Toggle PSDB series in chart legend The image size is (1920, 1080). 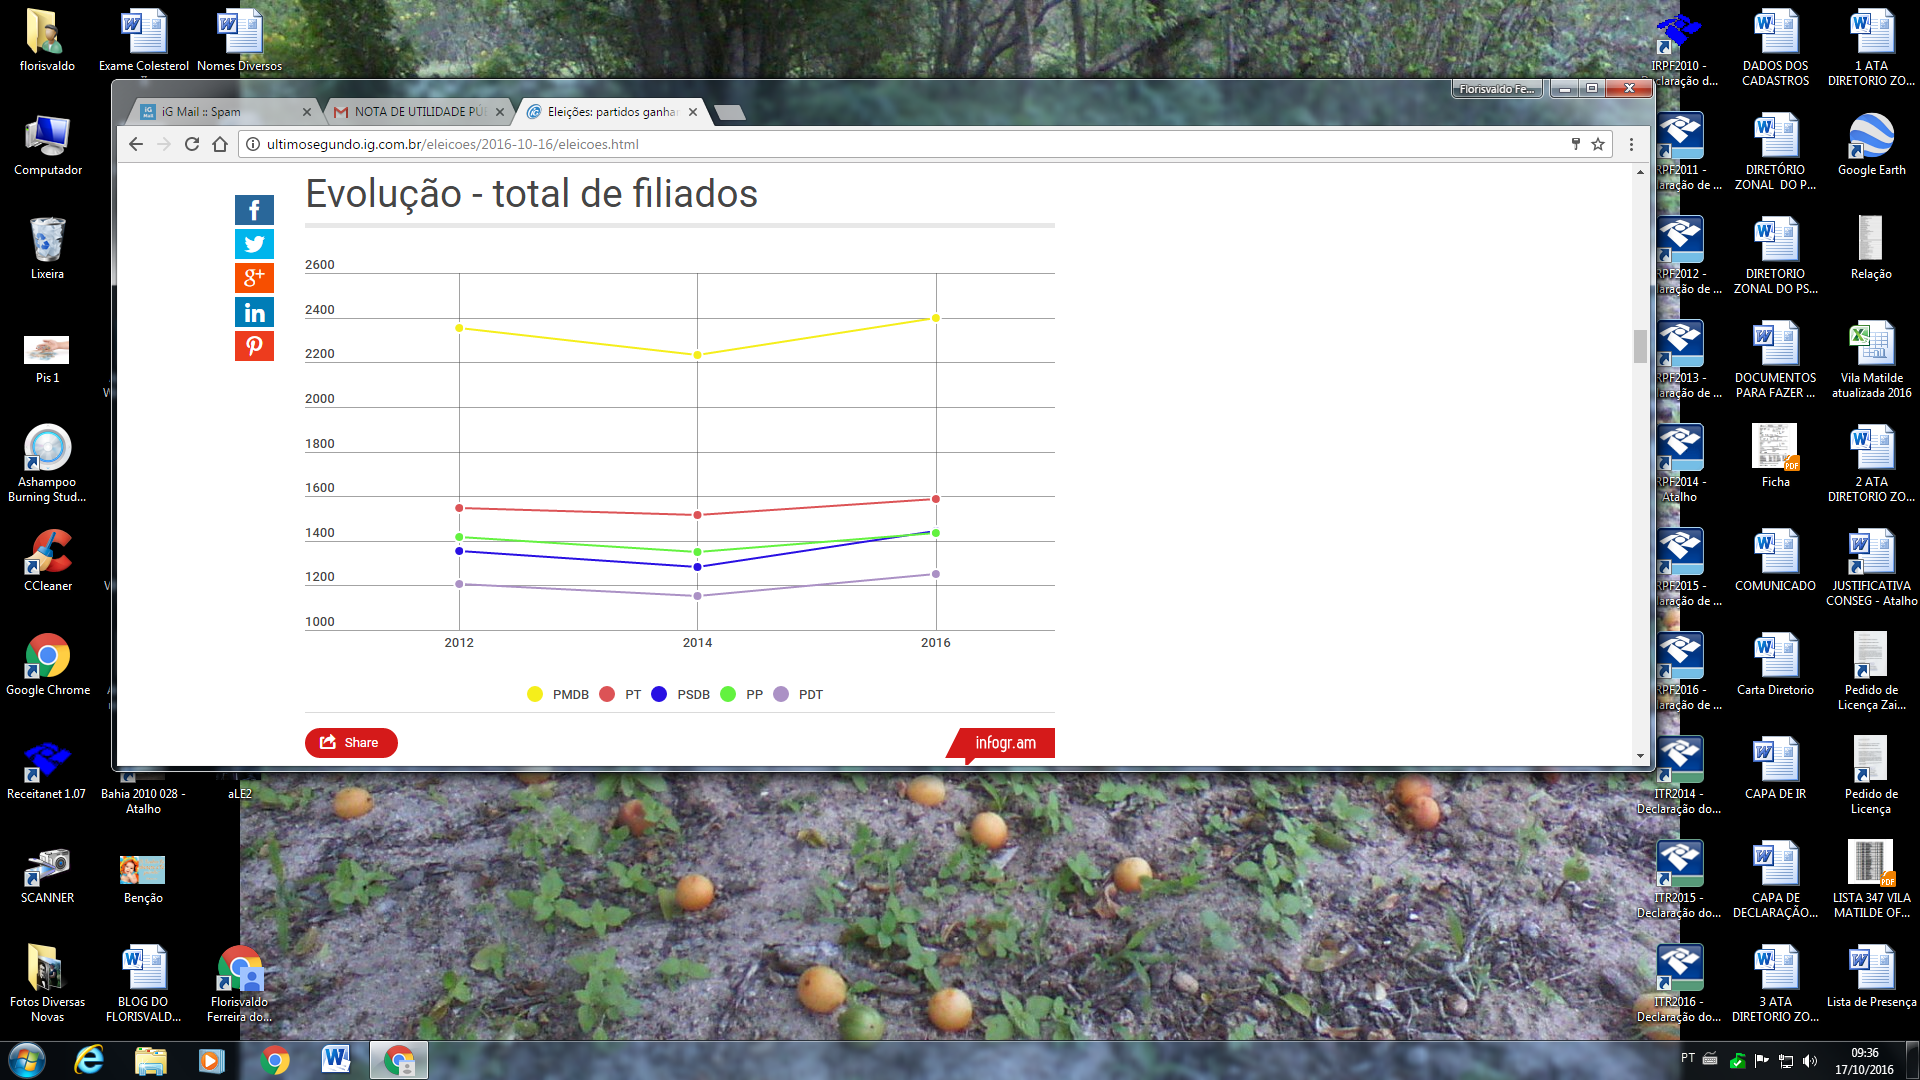pyautogui.click(x=680, y=694)
